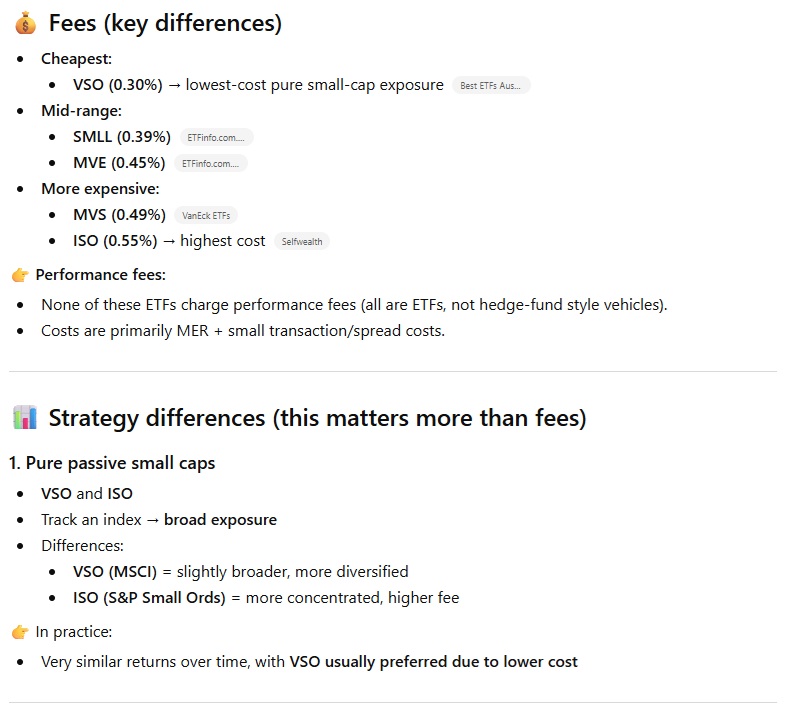786x714 pixels.
Task: Click the "1. Pure passive small caps" subheading
Action: pyautogui.click(x=112, y=463)
